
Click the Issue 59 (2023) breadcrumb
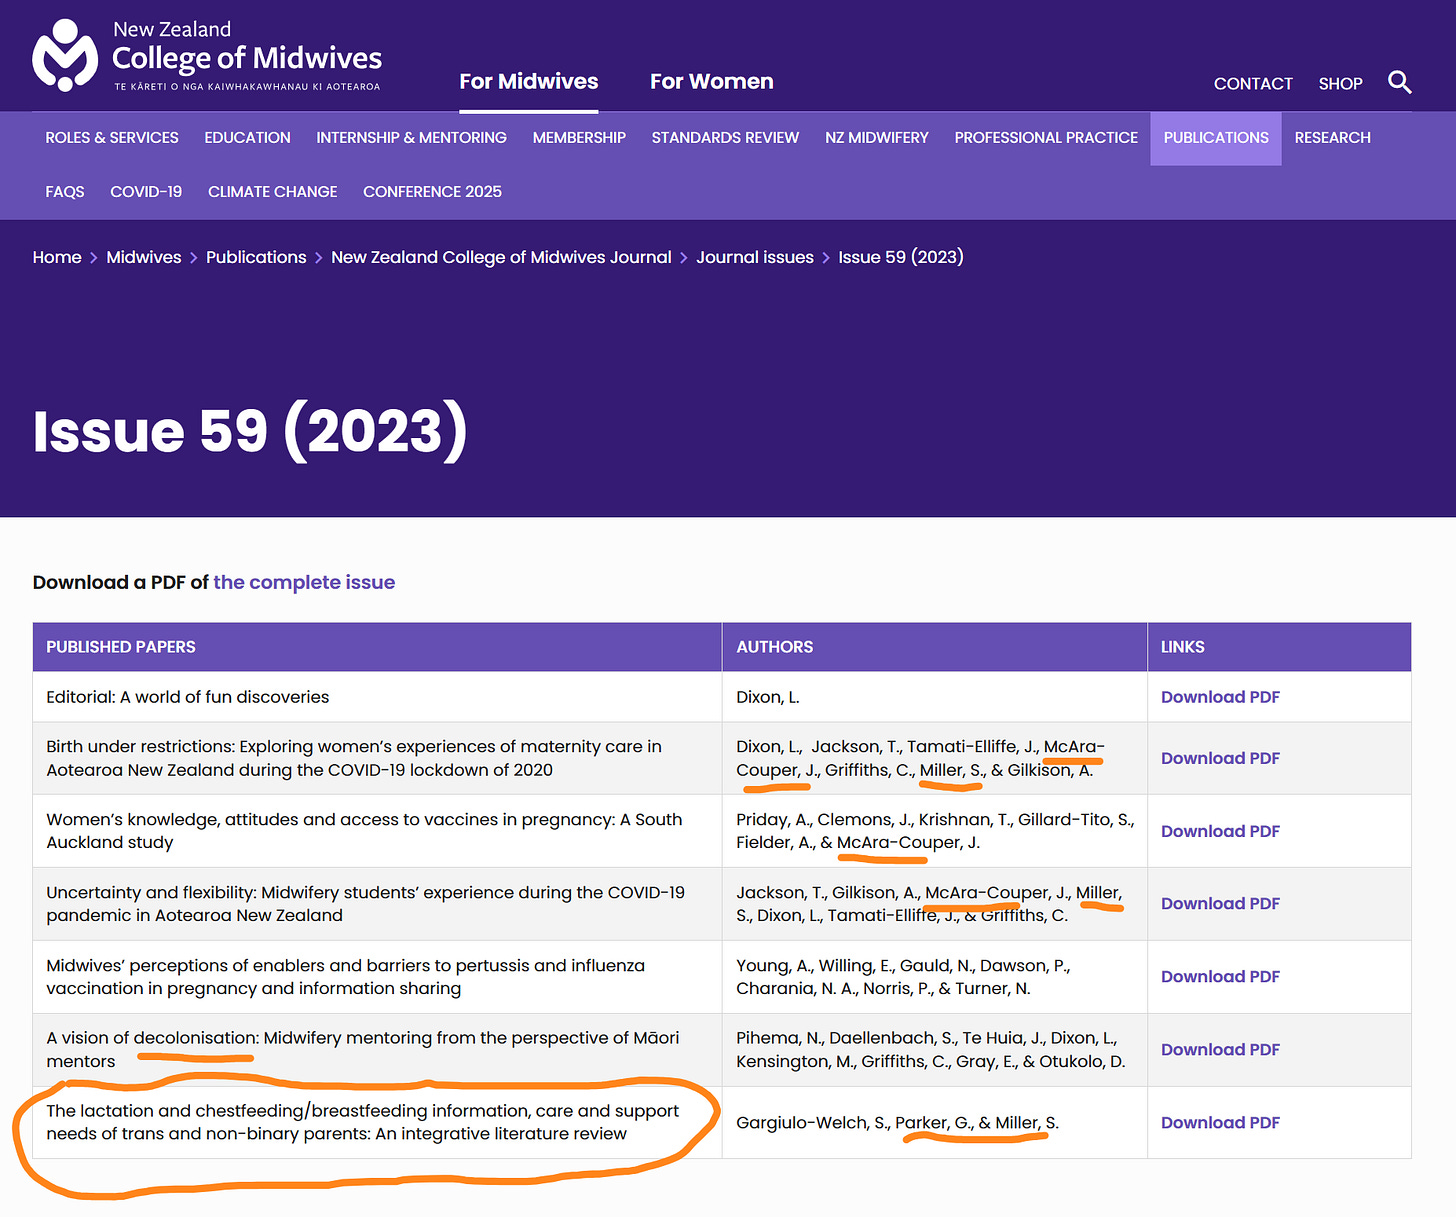[901, 257]
